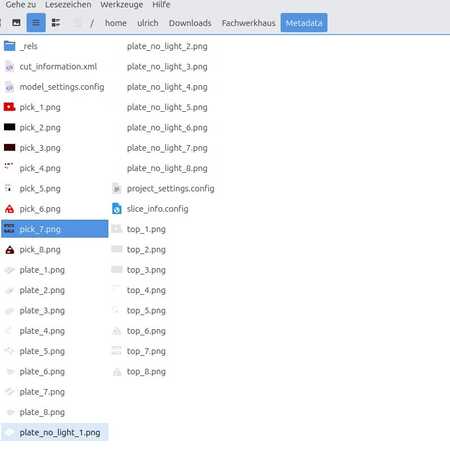Go to root folder via slash

(92, 23)
